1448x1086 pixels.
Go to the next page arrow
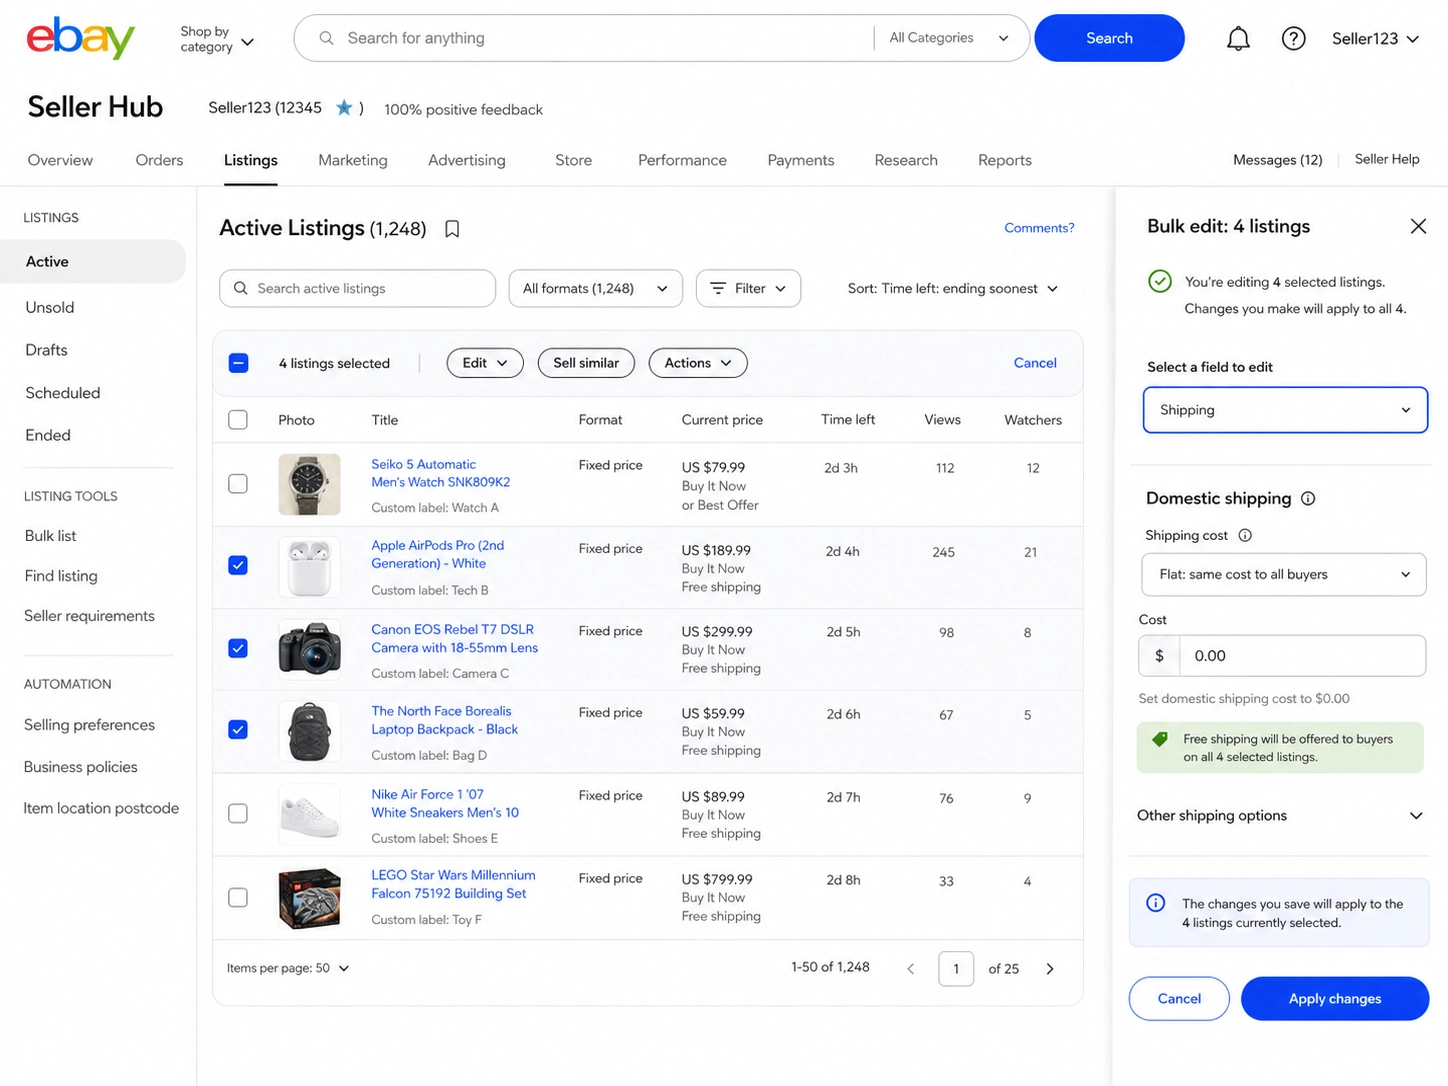coord(1050,968)
